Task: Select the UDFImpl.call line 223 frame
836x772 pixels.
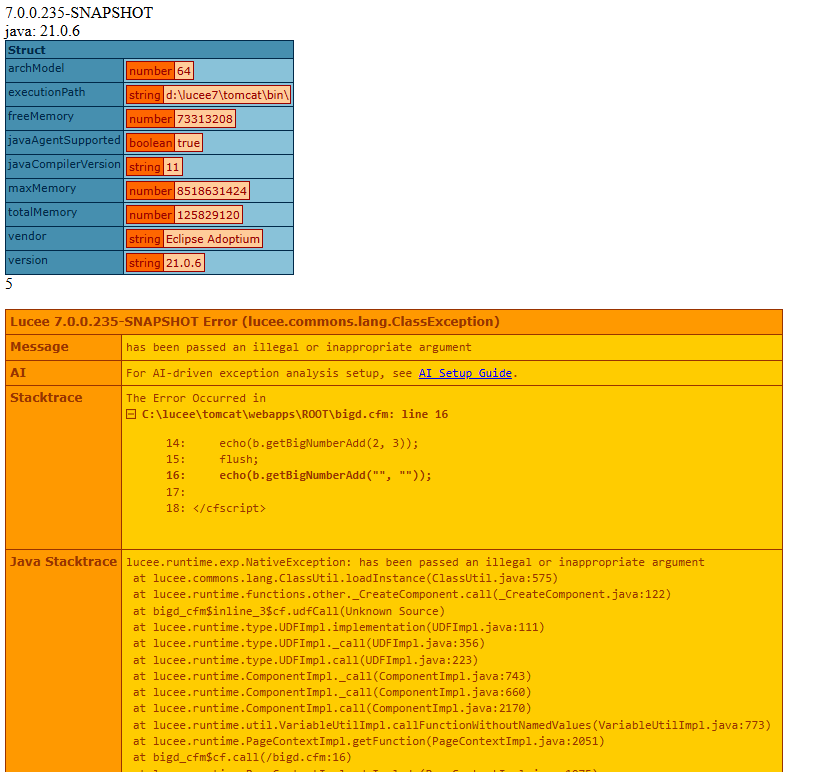Action: point(306,660)
